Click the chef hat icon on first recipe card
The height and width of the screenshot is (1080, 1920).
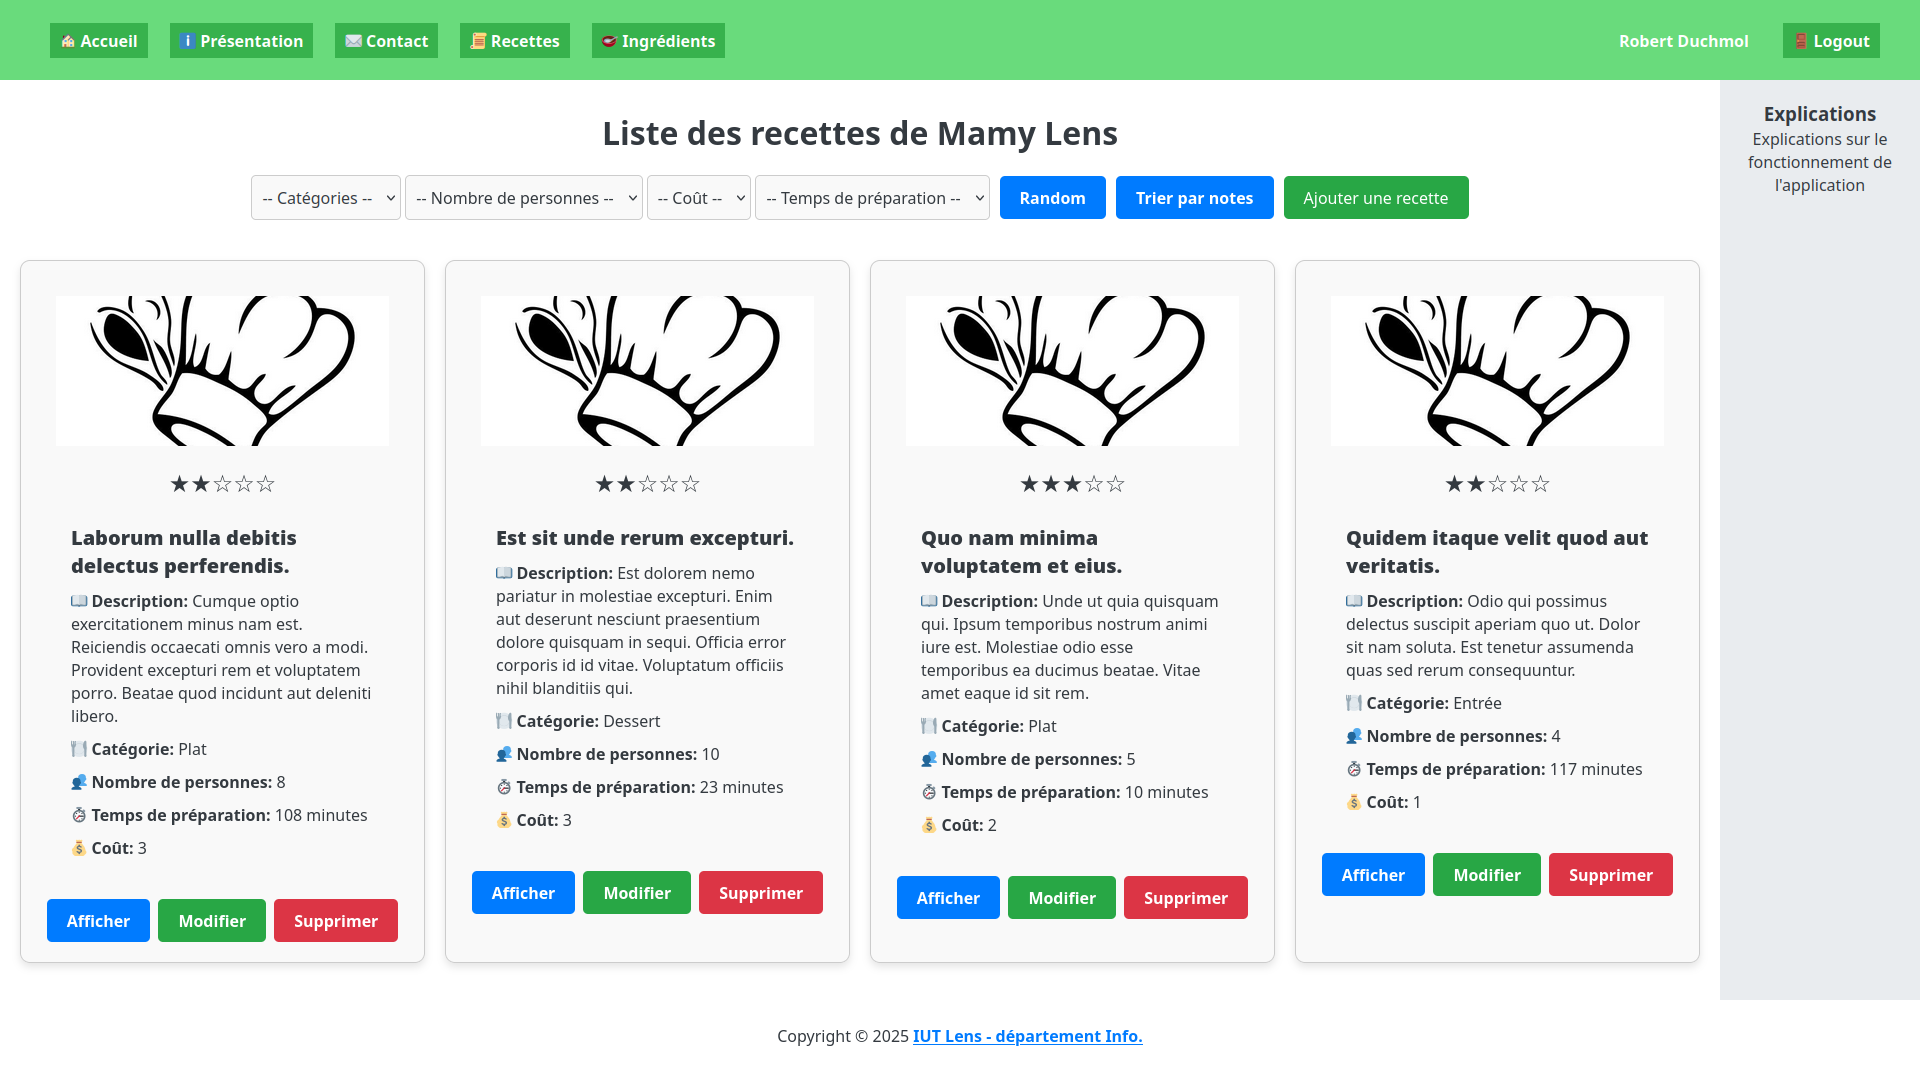[x=222, y=371]
